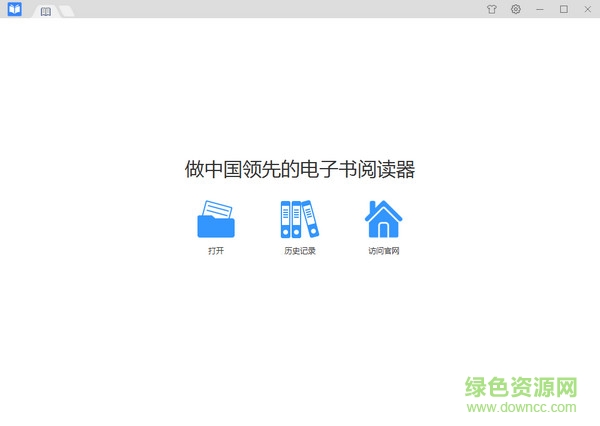Open the skin theme t-shirt icon
600x426 pixels.
click(491, 9)
